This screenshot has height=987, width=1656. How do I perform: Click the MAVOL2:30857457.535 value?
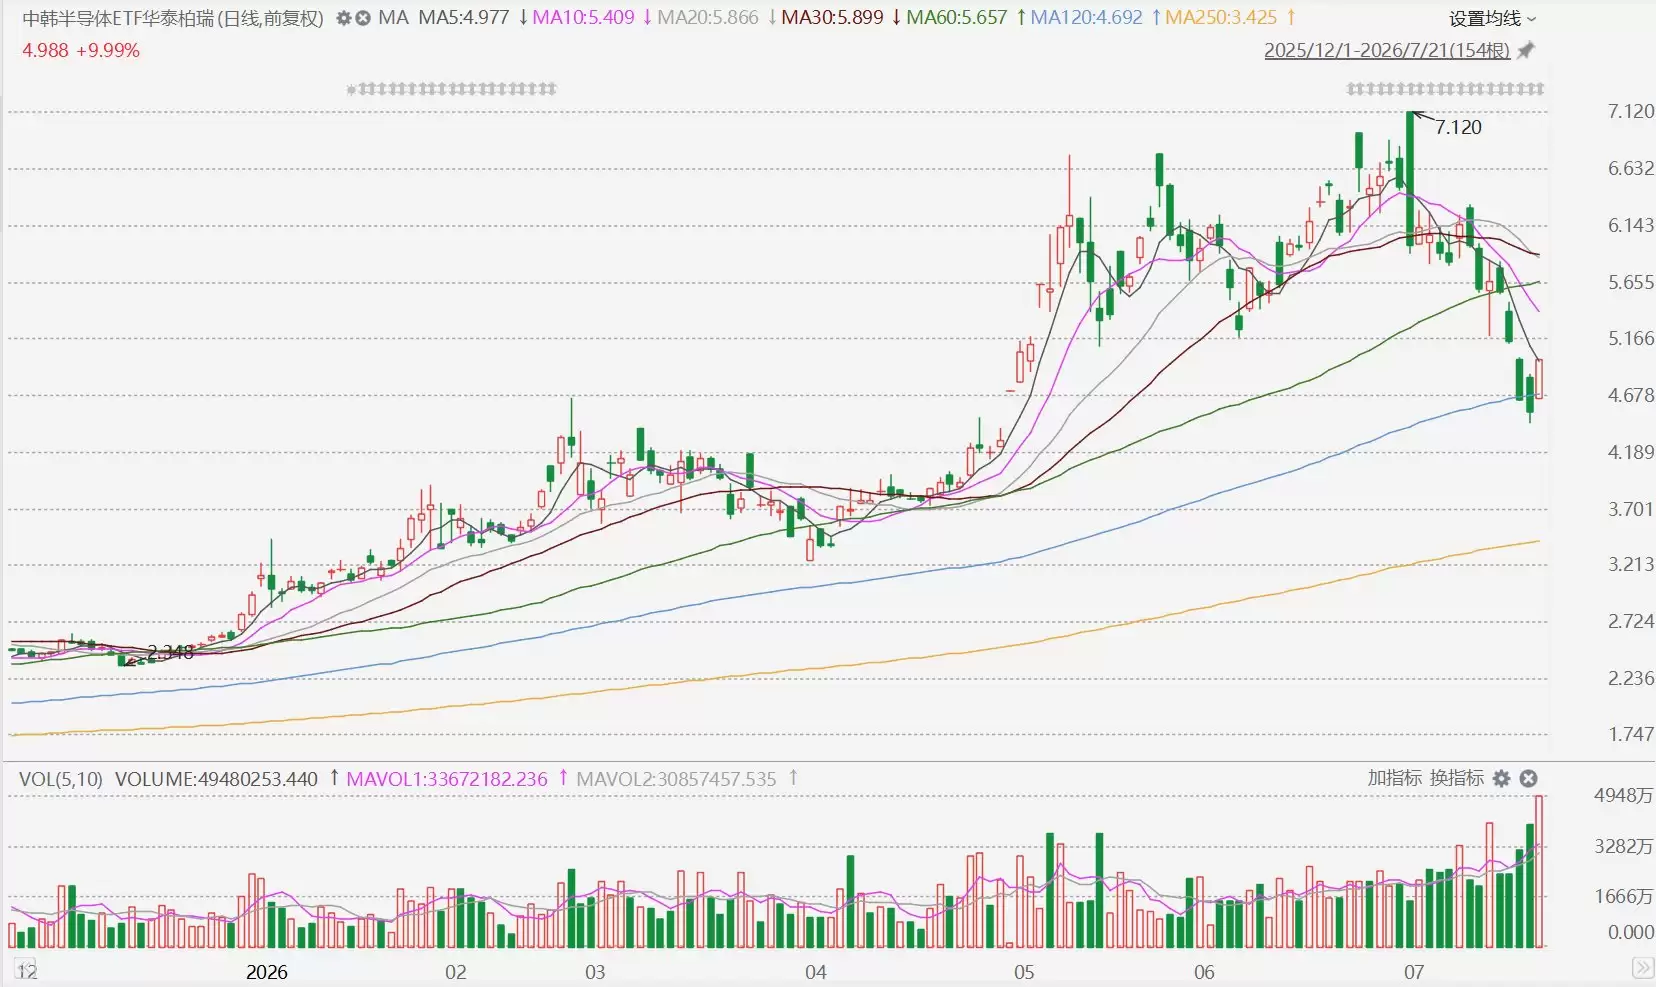click(676, 779)
